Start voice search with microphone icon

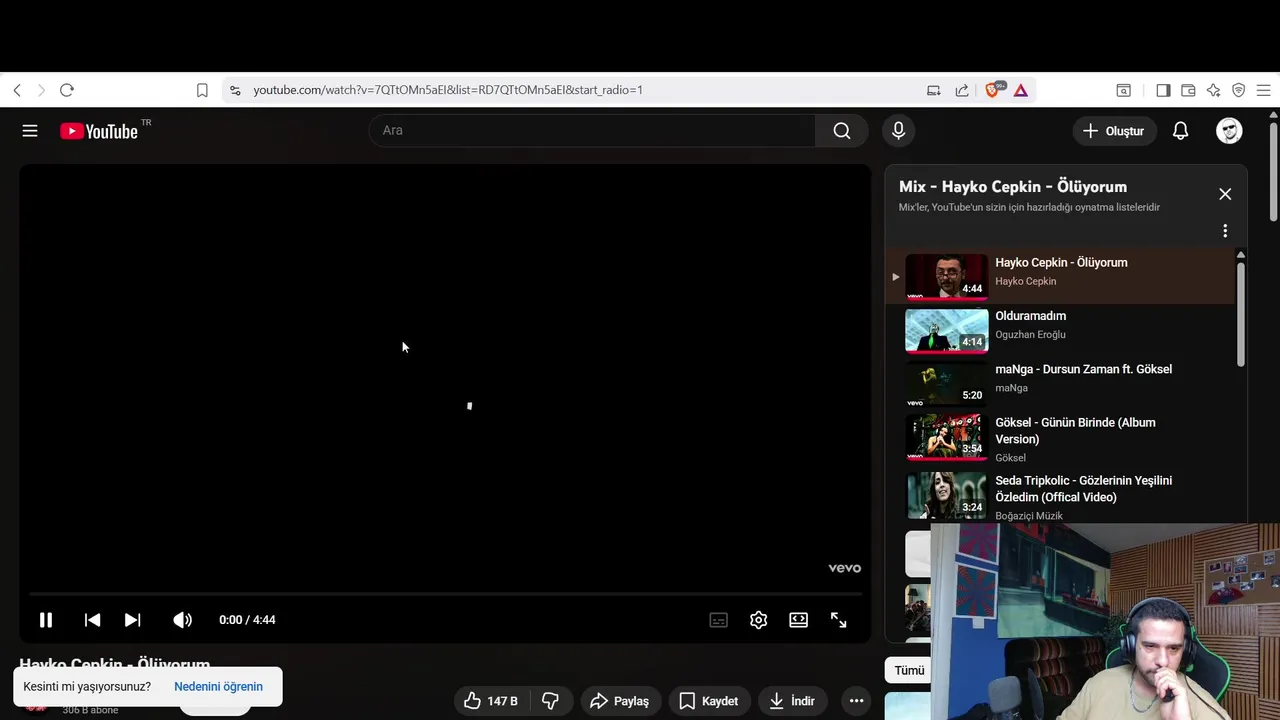898,131
